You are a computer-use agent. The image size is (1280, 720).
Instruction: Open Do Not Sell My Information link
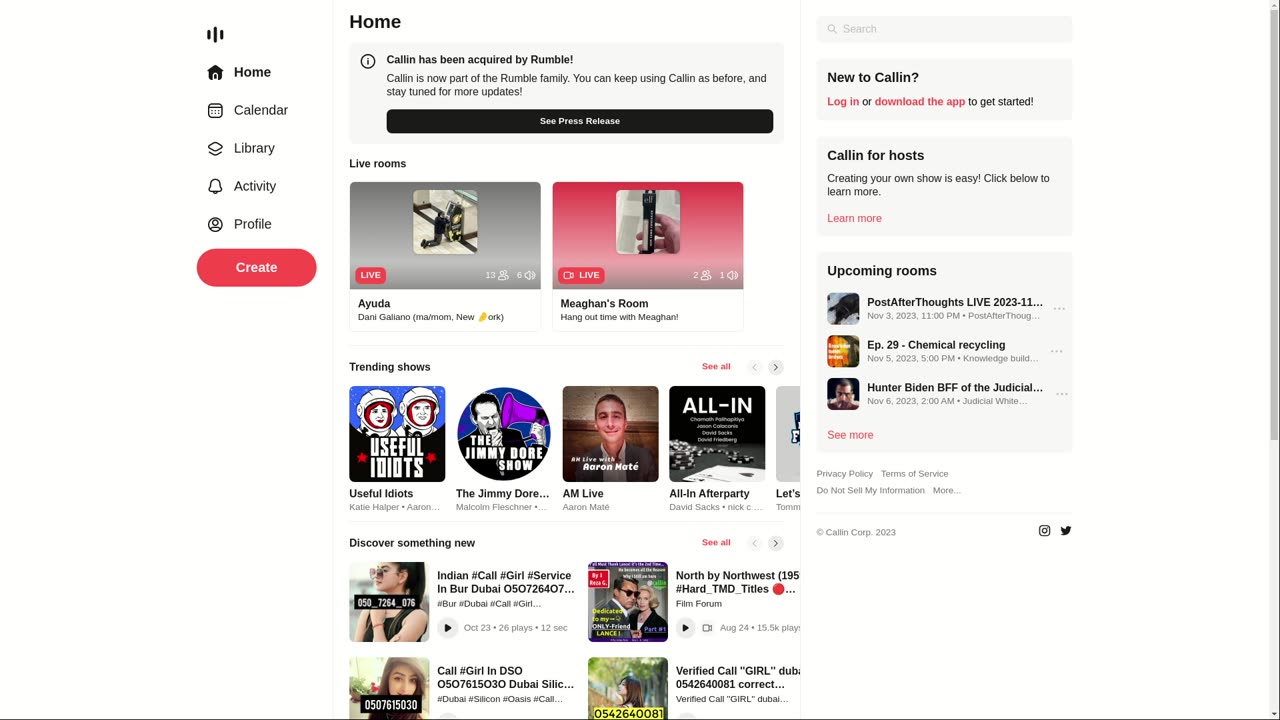871,491
